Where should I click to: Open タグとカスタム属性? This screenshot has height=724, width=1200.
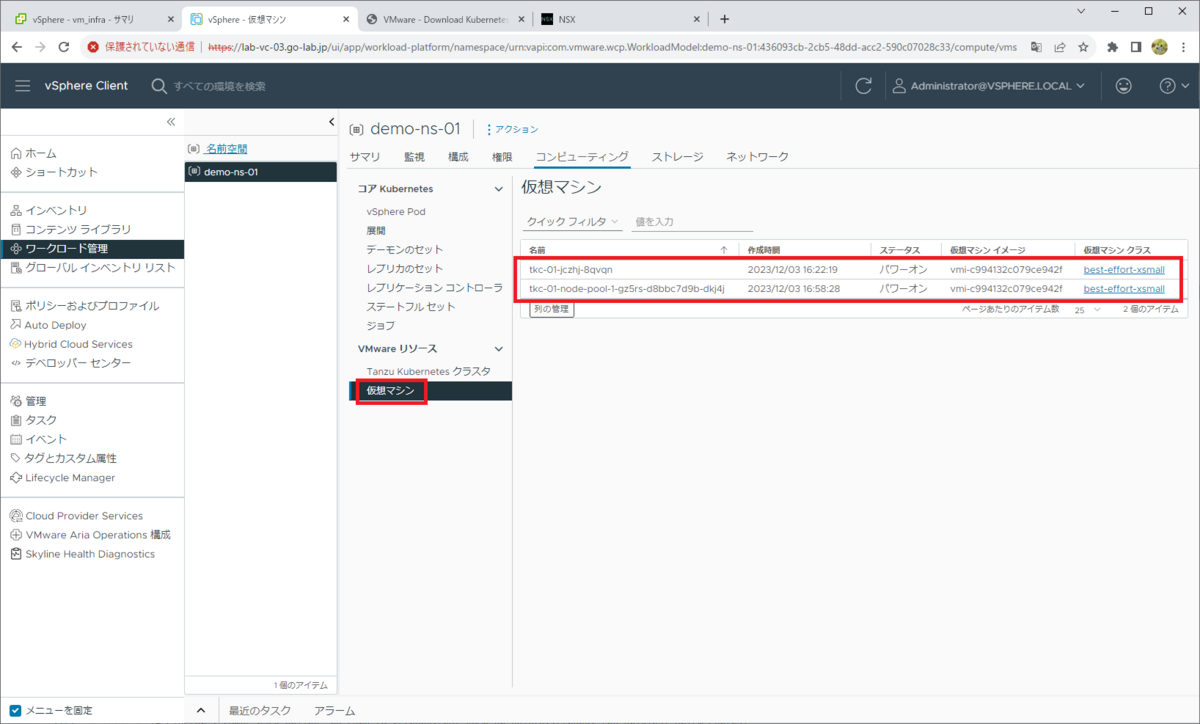click(x=63, y=458)
